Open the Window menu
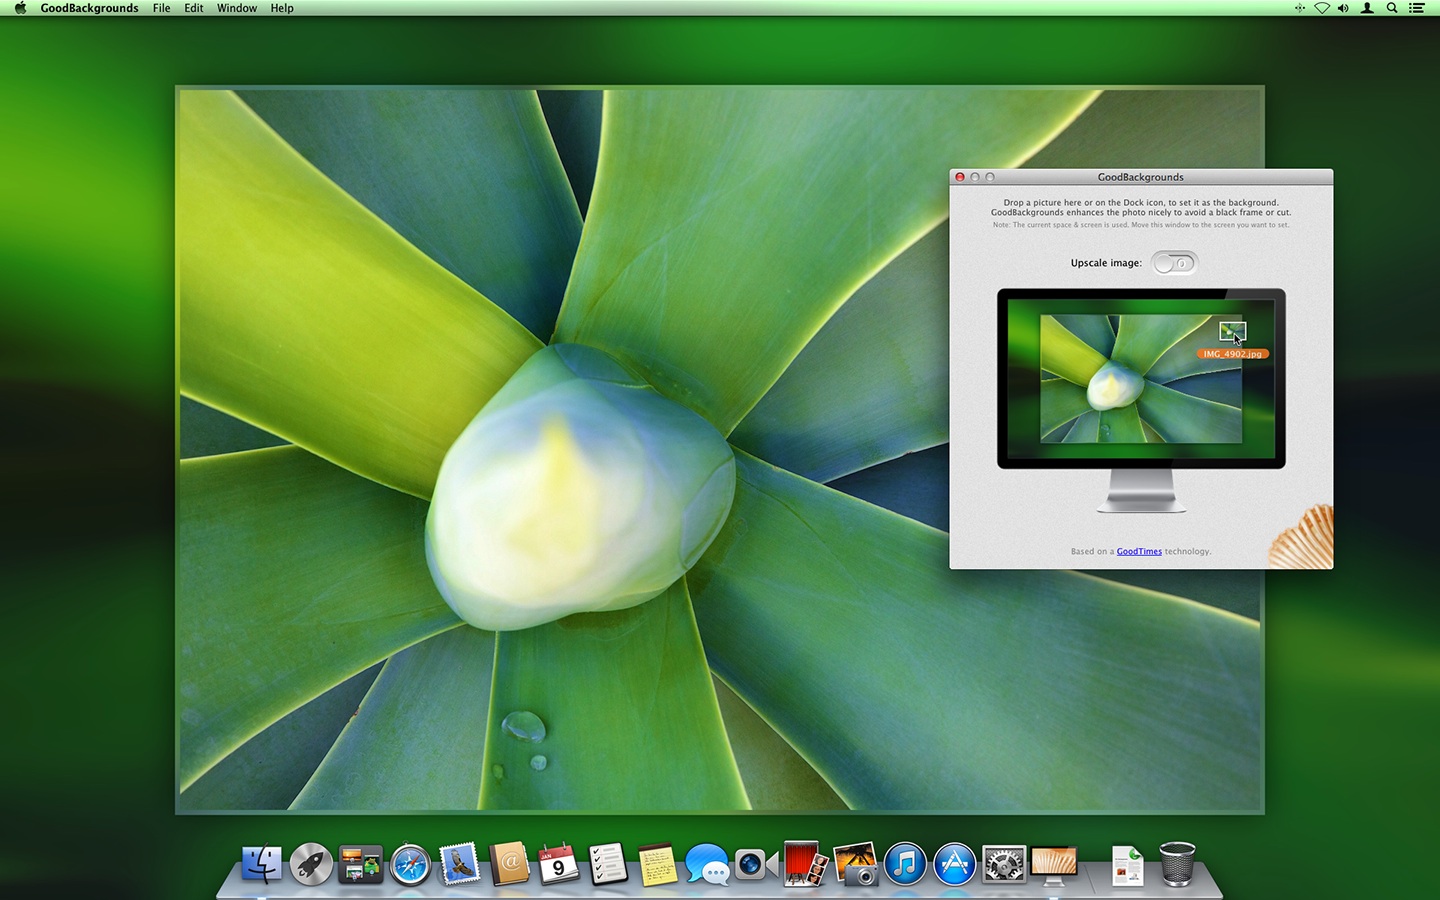The height and width of the screenshot is (900, 1440). tap(237, 8)
